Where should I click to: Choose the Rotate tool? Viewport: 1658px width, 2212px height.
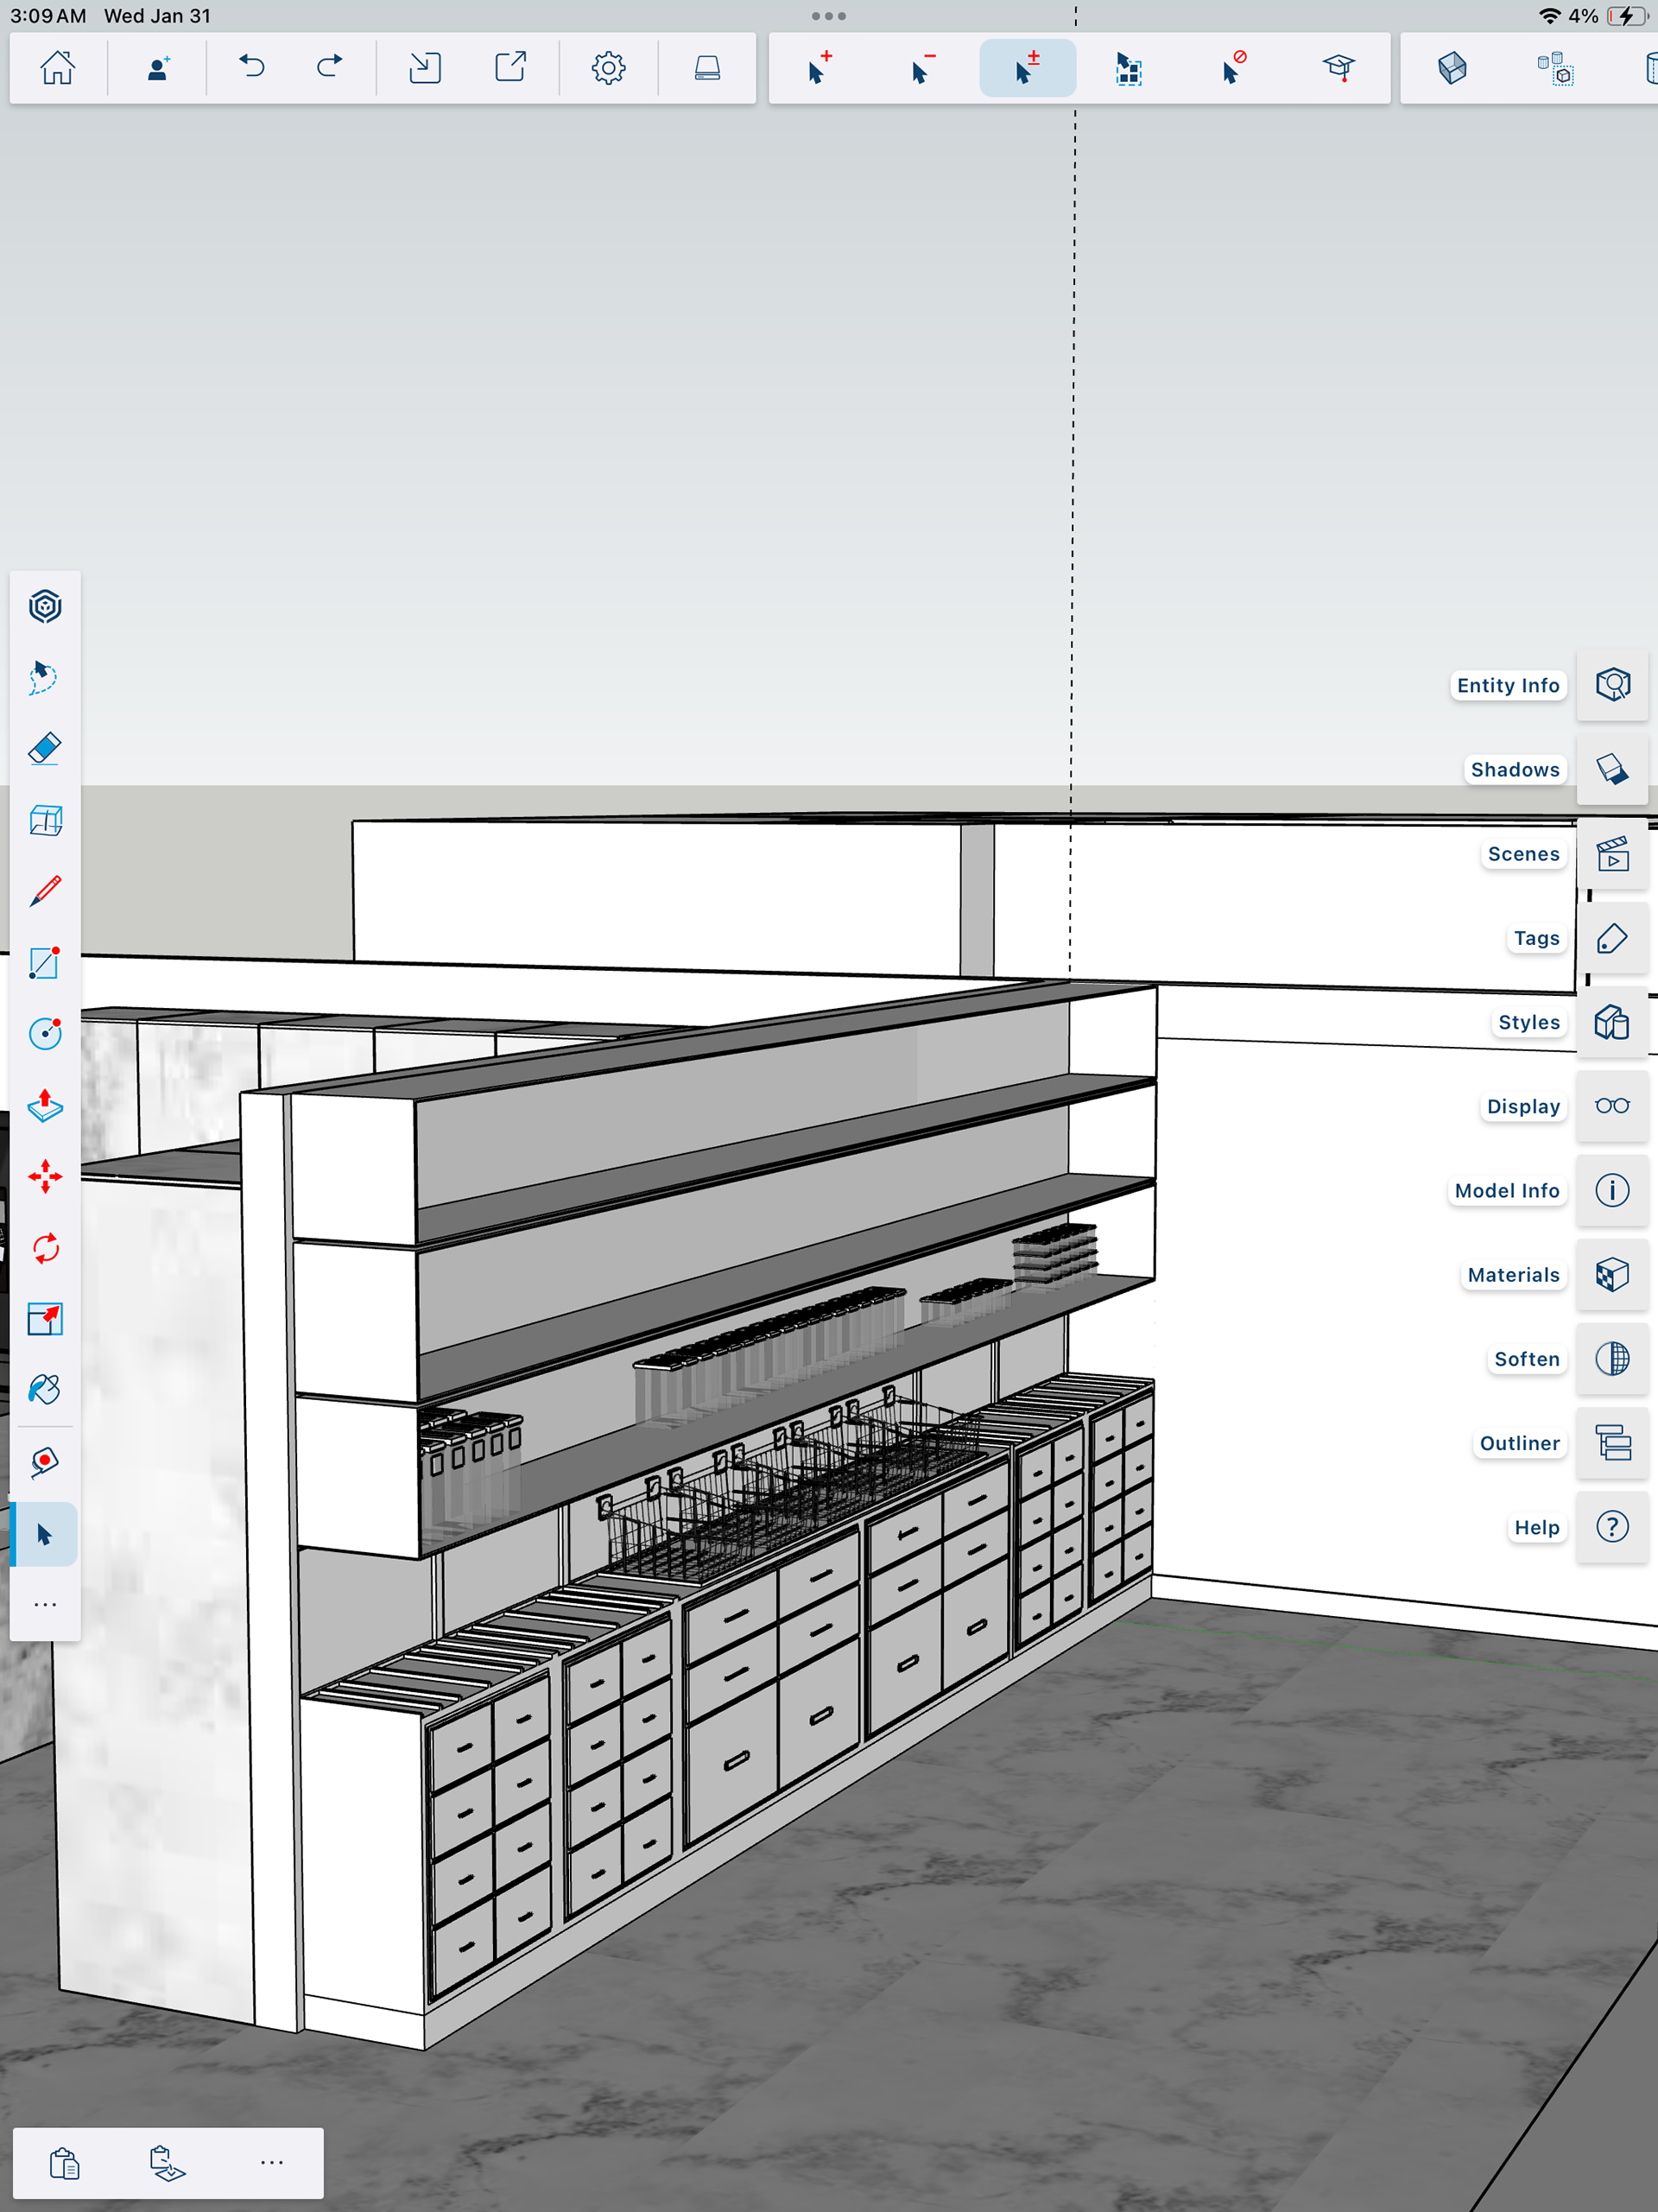(x=45, y=1248)
